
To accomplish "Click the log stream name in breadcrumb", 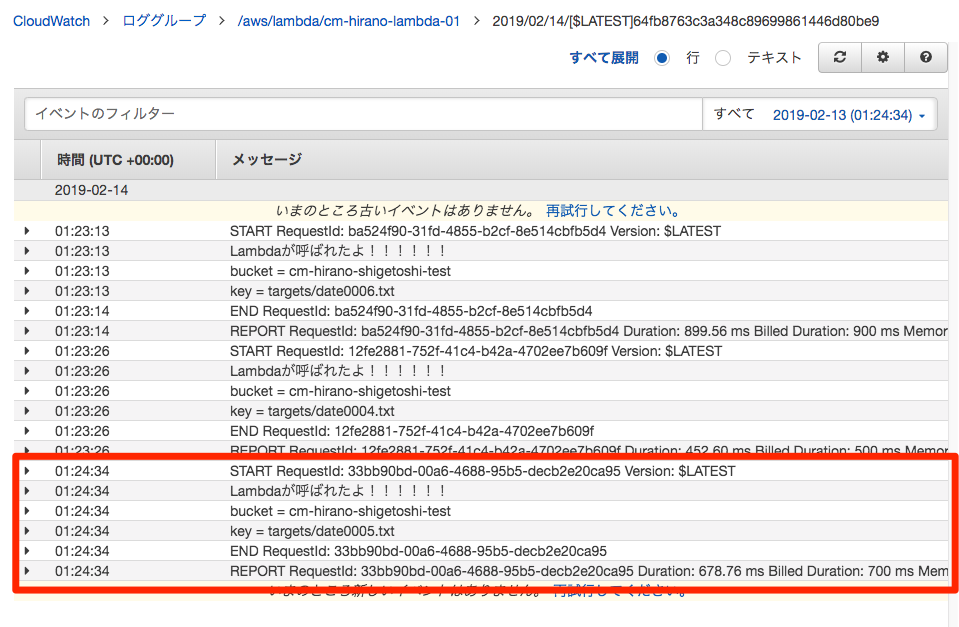I will tap(686, 21).
